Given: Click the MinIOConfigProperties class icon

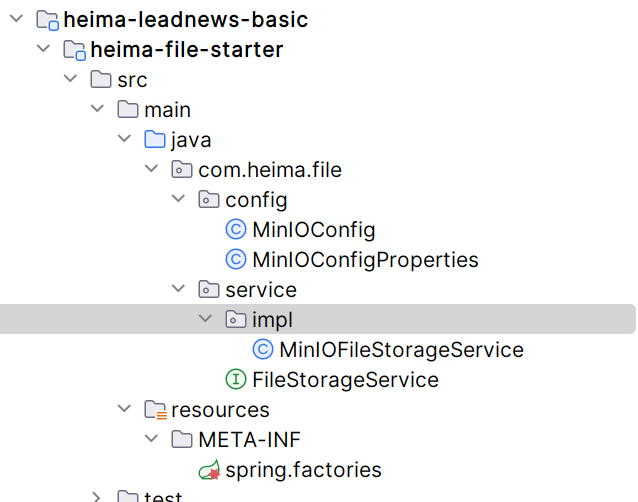Looking at the screenshot, I should click(236, 260).
